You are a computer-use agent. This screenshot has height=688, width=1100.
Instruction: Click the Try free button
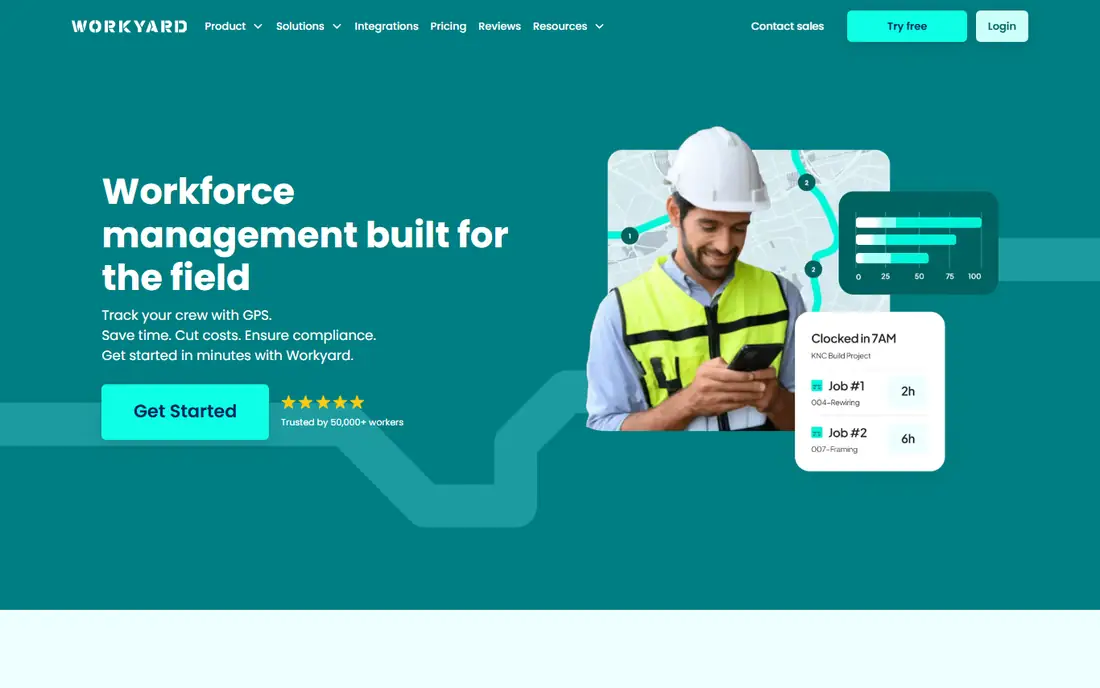coord(906,26)
